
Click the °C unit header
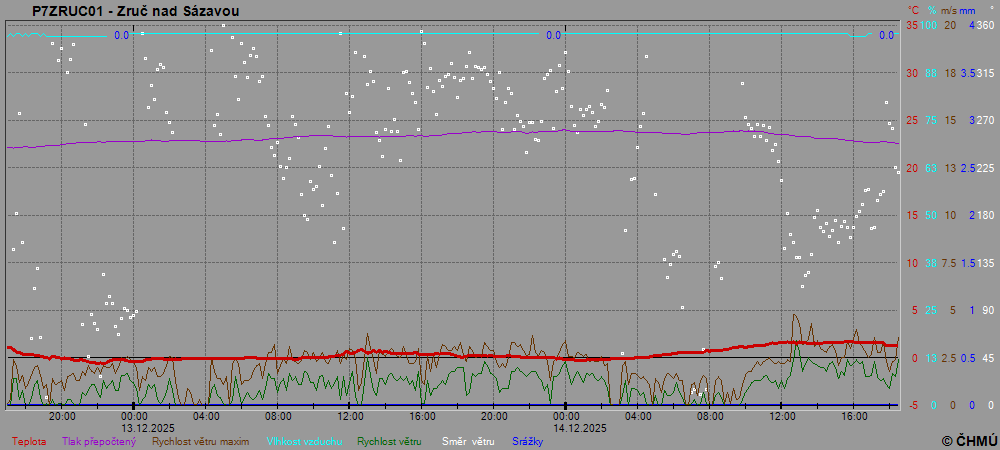click(912, 10)
